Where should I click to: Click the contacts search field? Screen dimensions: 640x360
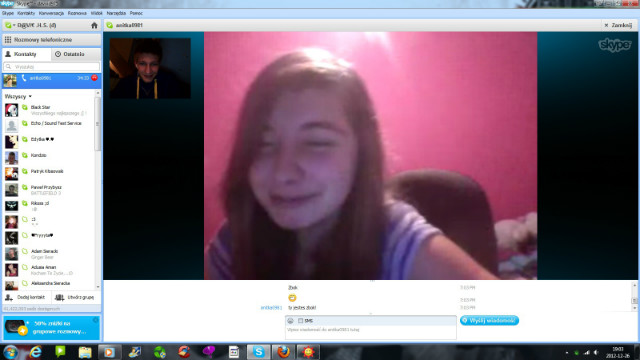(x=51, y=67)
